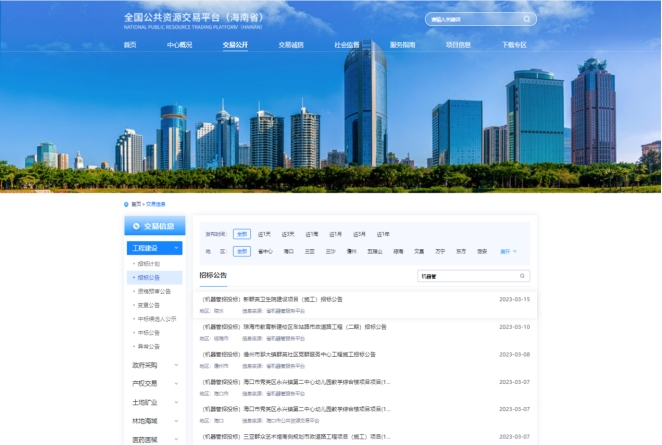This screenshot has height=445, width=662.
Task: Filter publish time by 近1周
Action: (312, 234)
